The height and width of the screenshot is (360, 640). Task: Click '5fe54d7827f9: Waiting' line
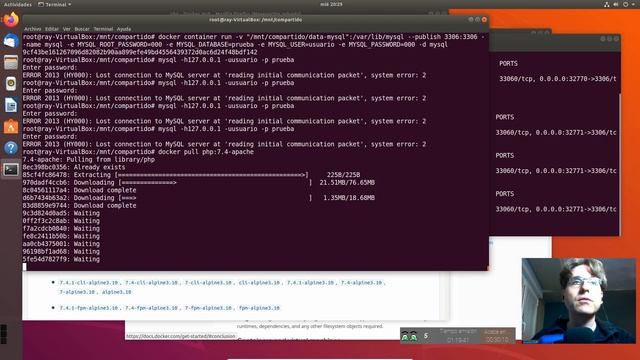coord(61,259)
